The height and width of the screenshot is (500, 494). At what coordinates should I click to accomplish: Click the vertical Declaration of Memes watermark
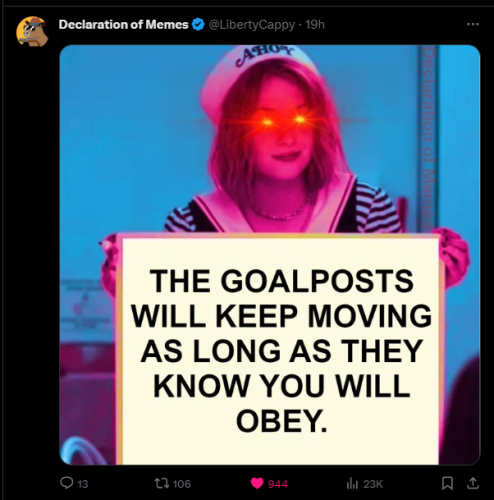[429, 137]
